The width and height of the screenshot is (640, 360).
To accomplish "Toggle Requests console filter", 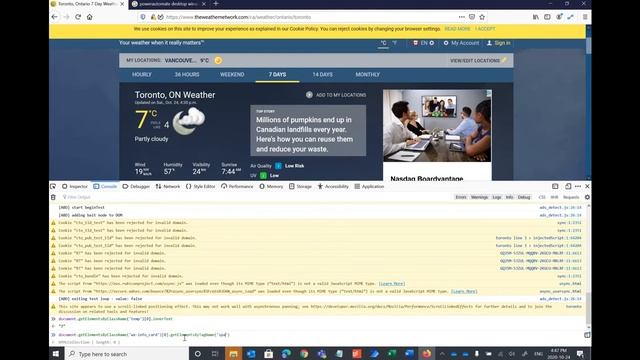I will click(571, 197).
